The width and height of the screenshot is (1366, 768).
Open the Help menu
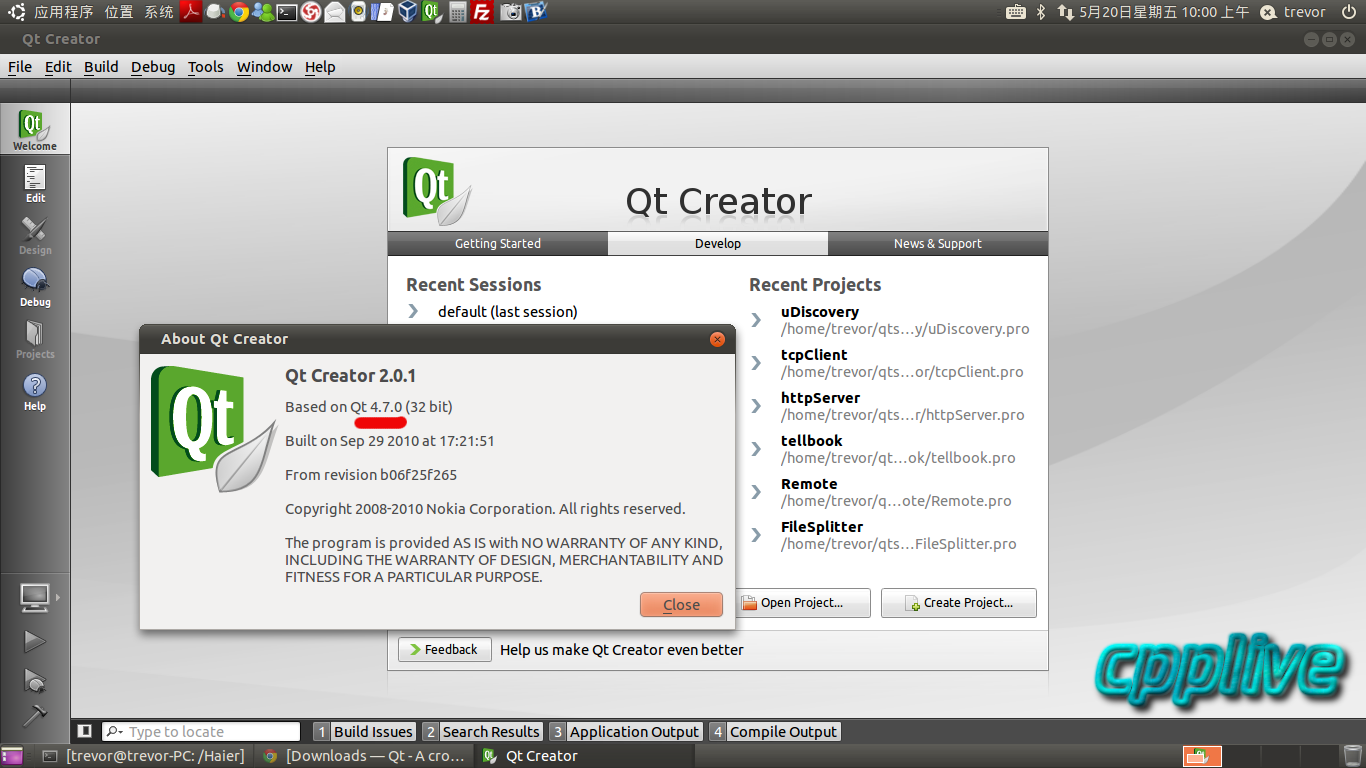320,67
